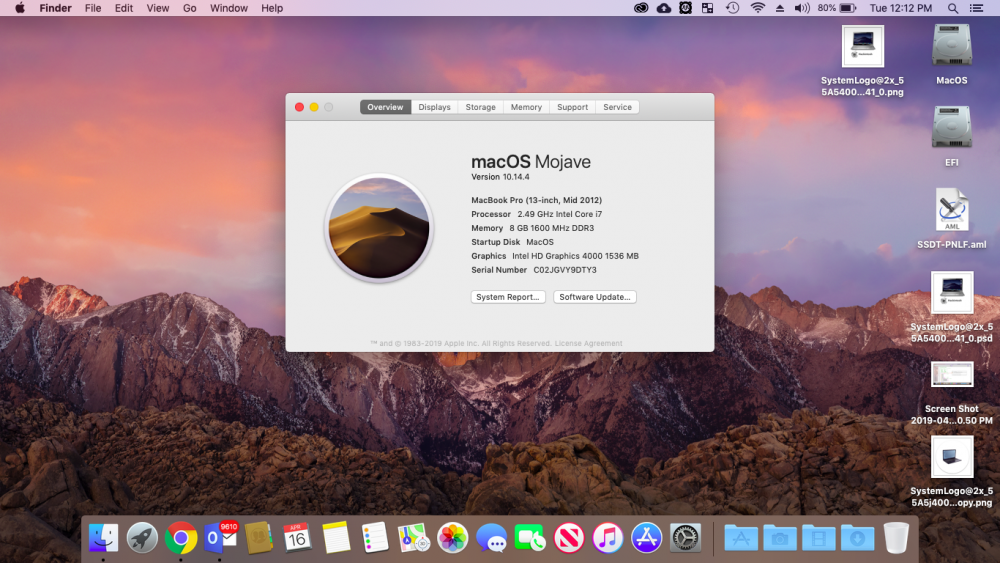Select the Memory tab

(526, 107)
